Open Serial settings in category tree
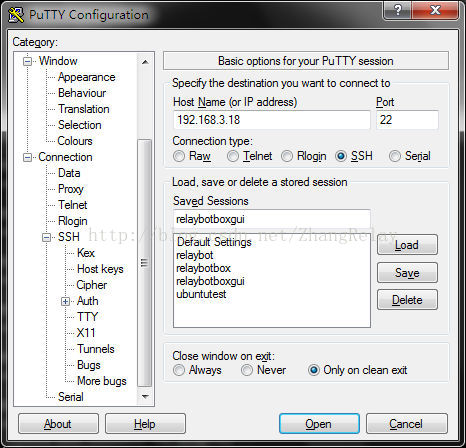 (x=71, y=397)
